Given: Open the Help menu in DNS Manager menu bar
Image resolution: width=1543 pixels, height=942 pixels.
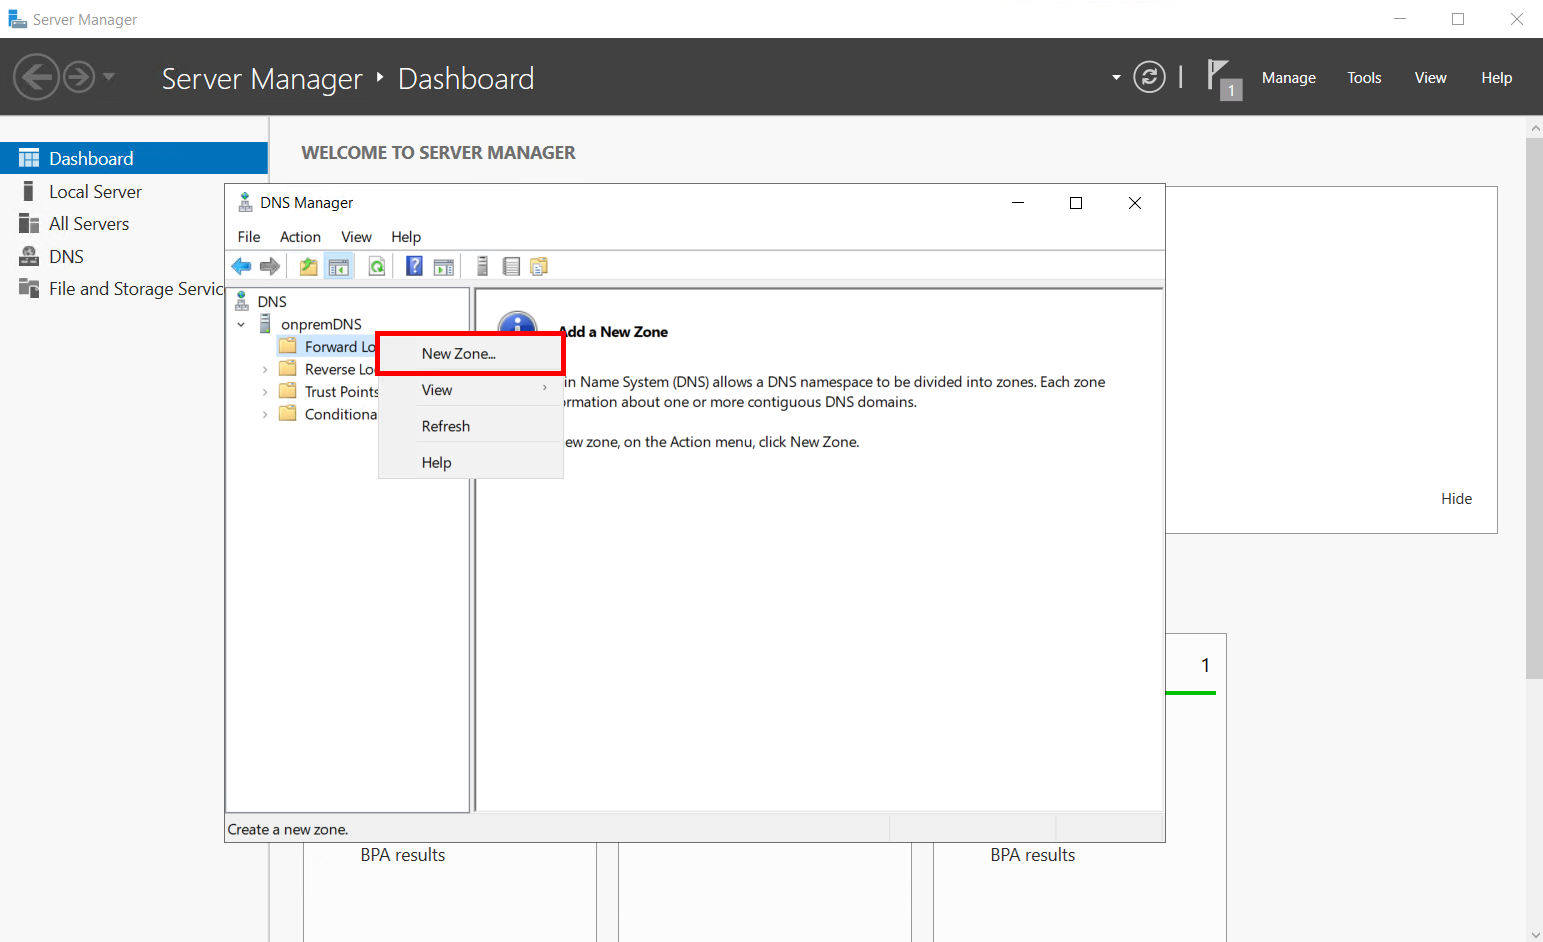Looking at the screenshot, I should click(406, 237).
